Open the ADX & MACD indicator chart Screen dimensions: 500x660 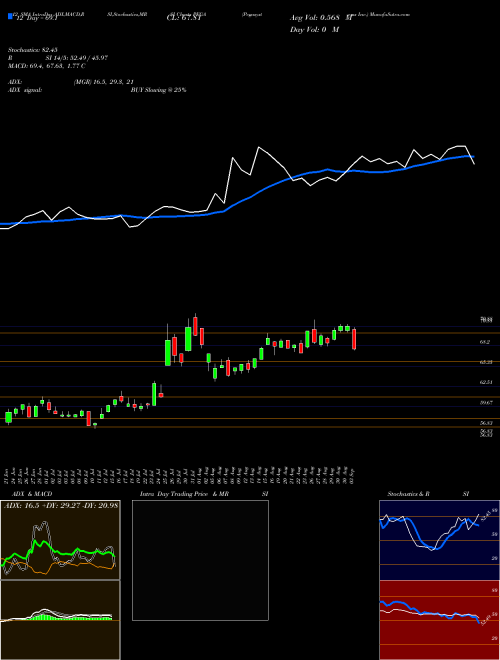(61, 540)
